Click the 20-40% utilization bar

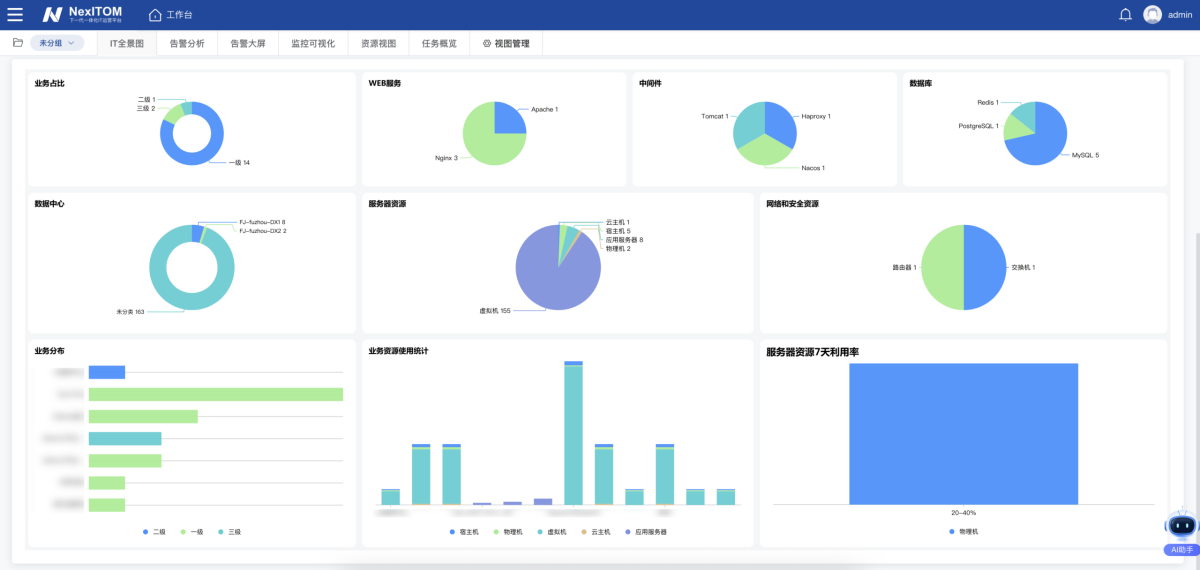coord(963,433)
